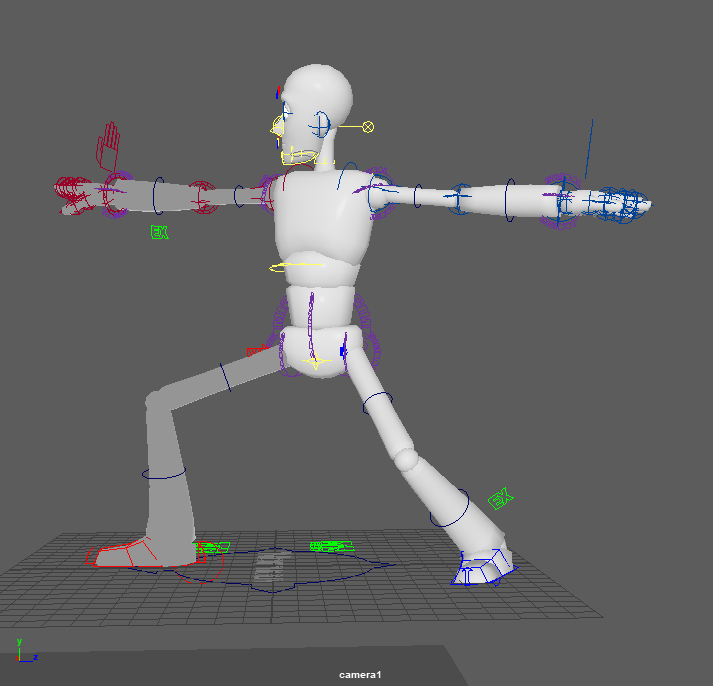The height and width of the screenshot is (686, 713).
Task: Select blue ring control on the grey forearm
Action: (x=157, y=197)
